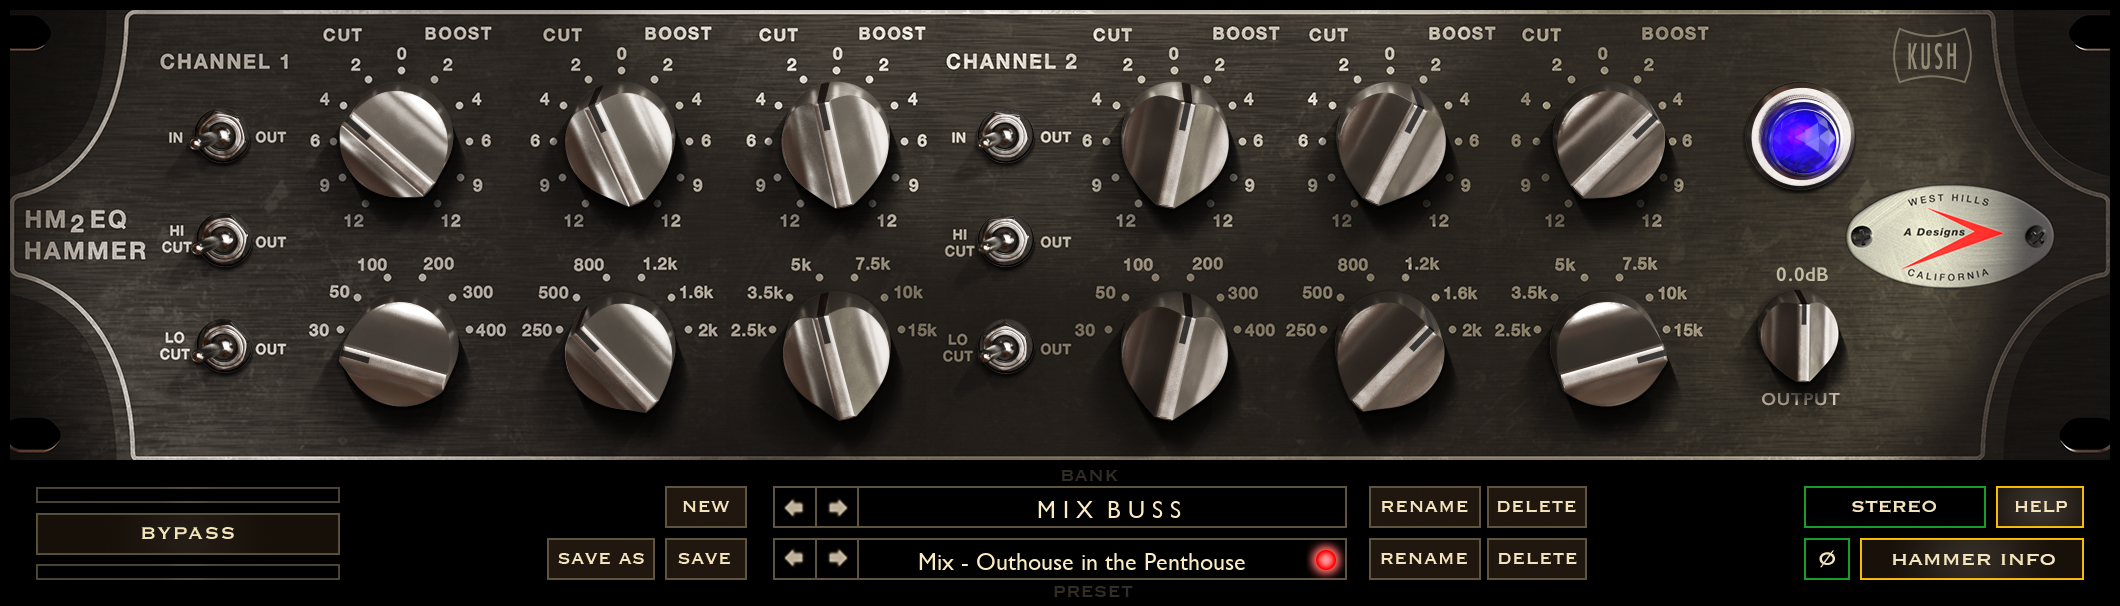Click the phase invert Ø button
The height and width of the screenshot is (606, 2120).
point(1826,559)
